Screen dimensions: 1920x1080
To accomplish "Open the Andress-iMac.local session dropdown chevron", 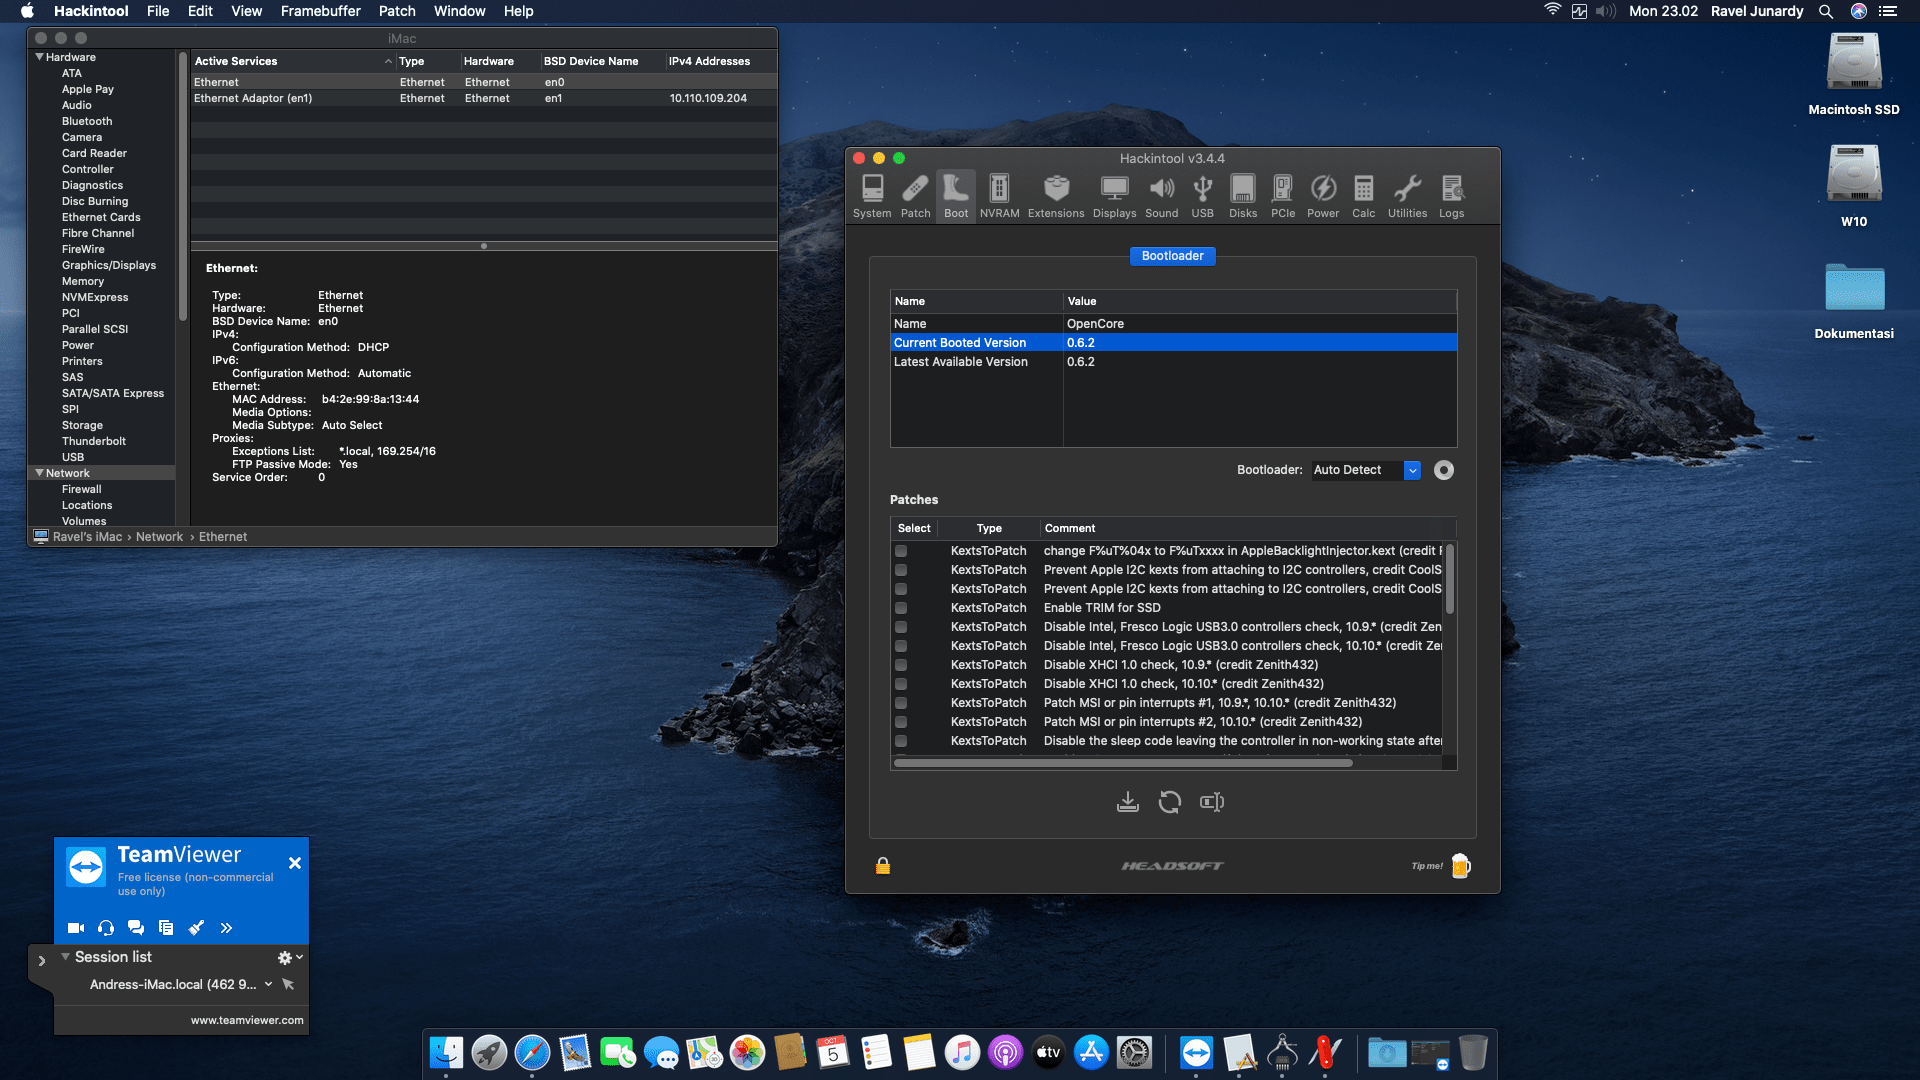I will (x=268, y=984).
